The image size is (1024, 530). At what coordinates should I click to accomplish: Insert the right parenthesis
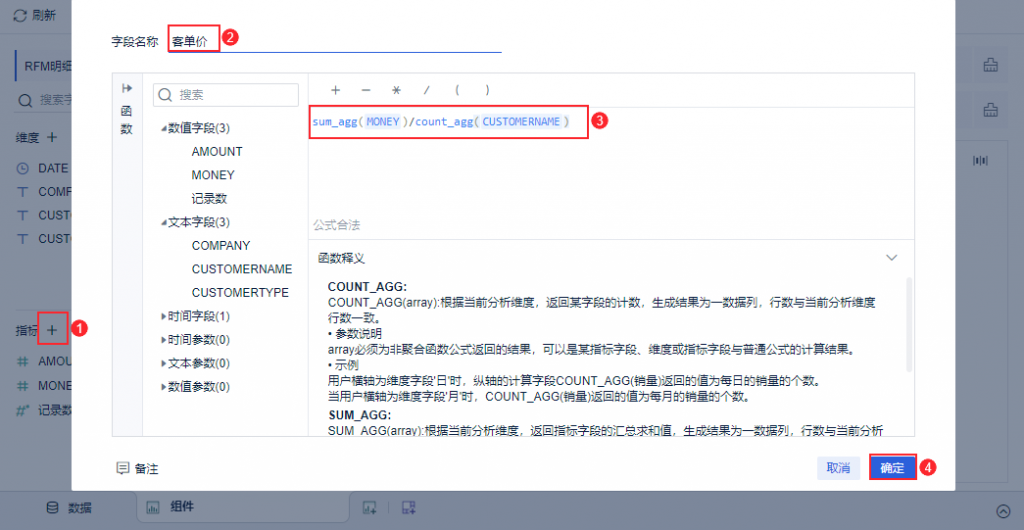click(487, 91)
